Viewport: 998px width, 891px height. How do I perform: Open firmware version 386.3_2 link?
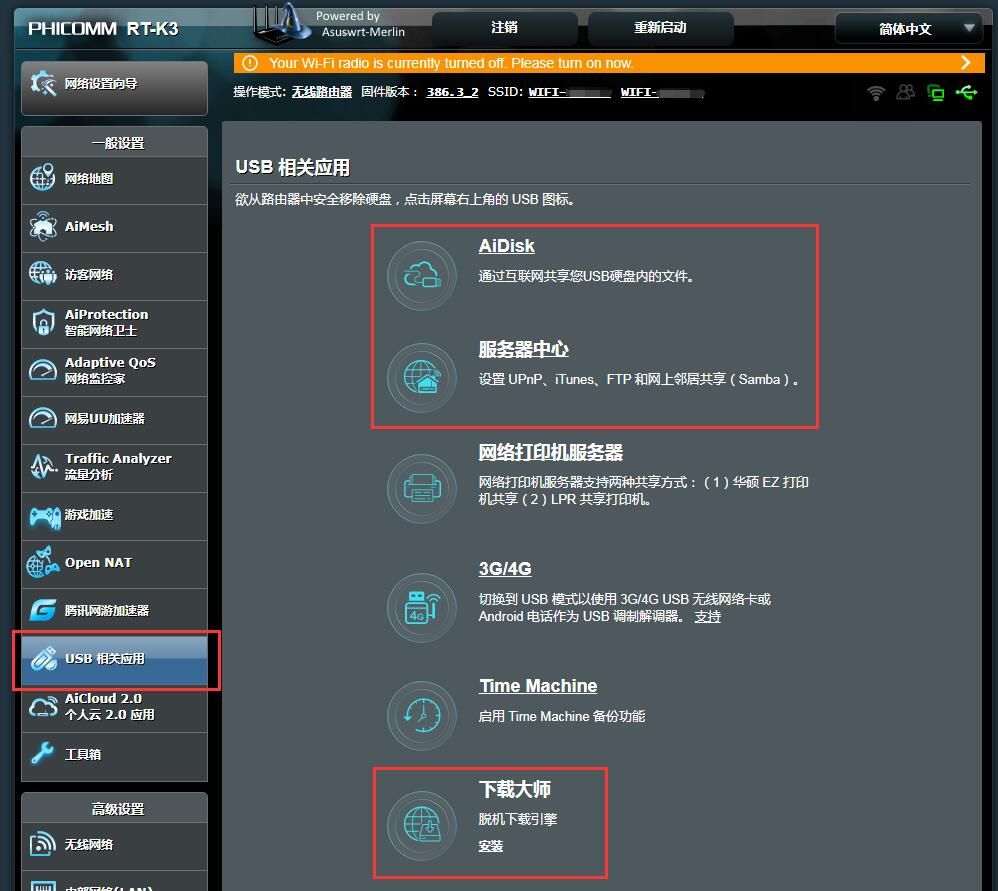click(452, 92)
